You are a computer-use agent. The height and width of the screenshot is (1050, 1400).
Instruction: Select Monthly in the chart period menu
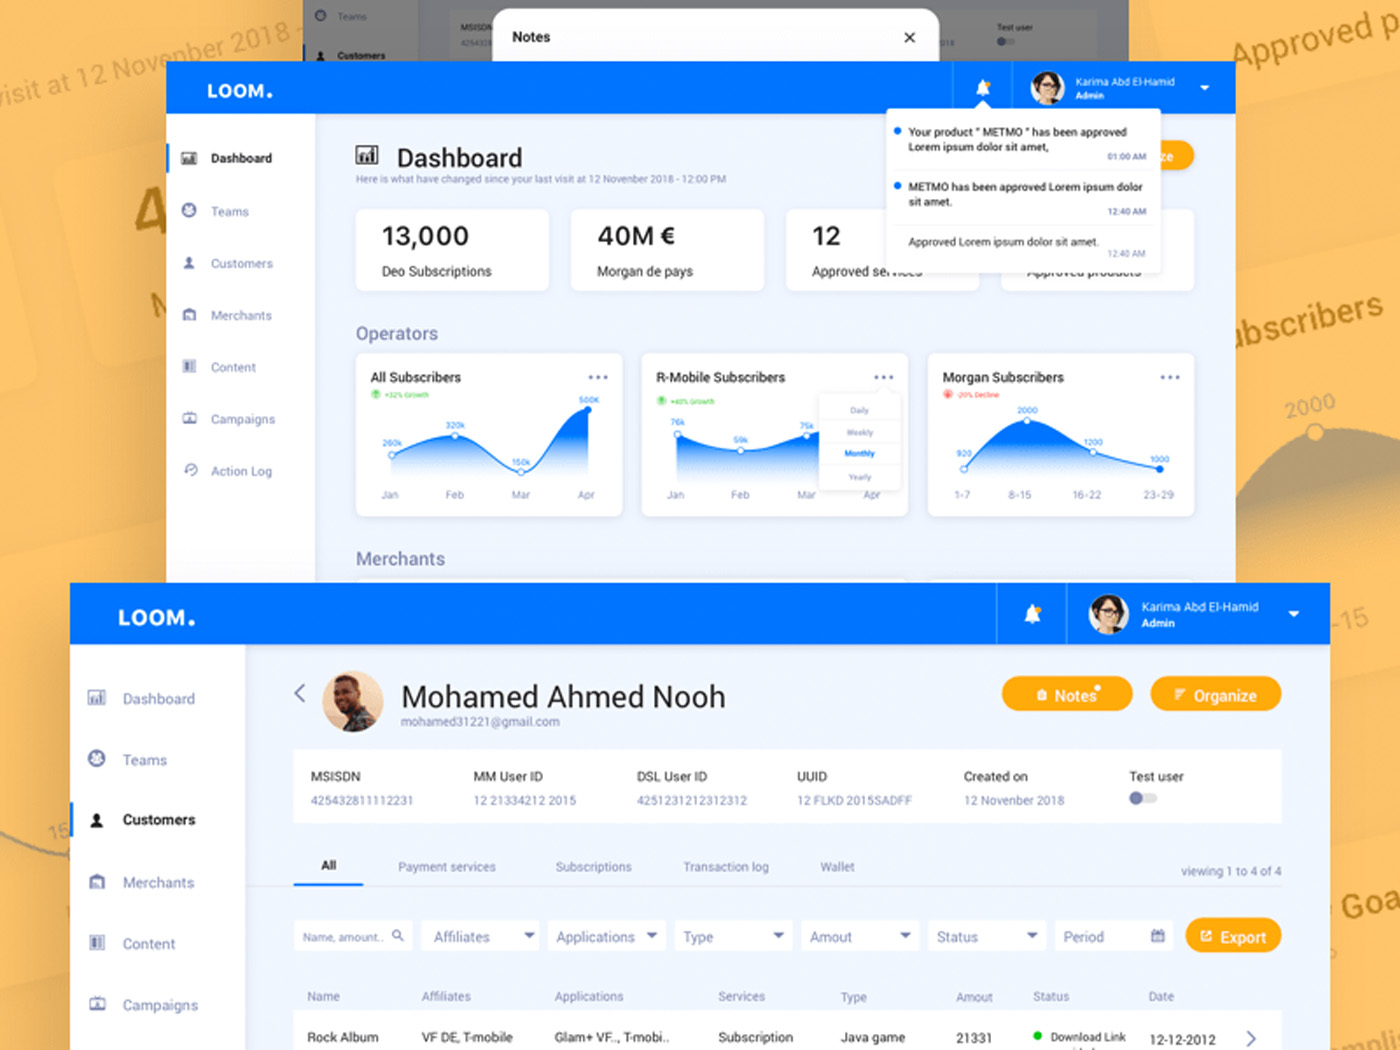click(x=859, y=454)
